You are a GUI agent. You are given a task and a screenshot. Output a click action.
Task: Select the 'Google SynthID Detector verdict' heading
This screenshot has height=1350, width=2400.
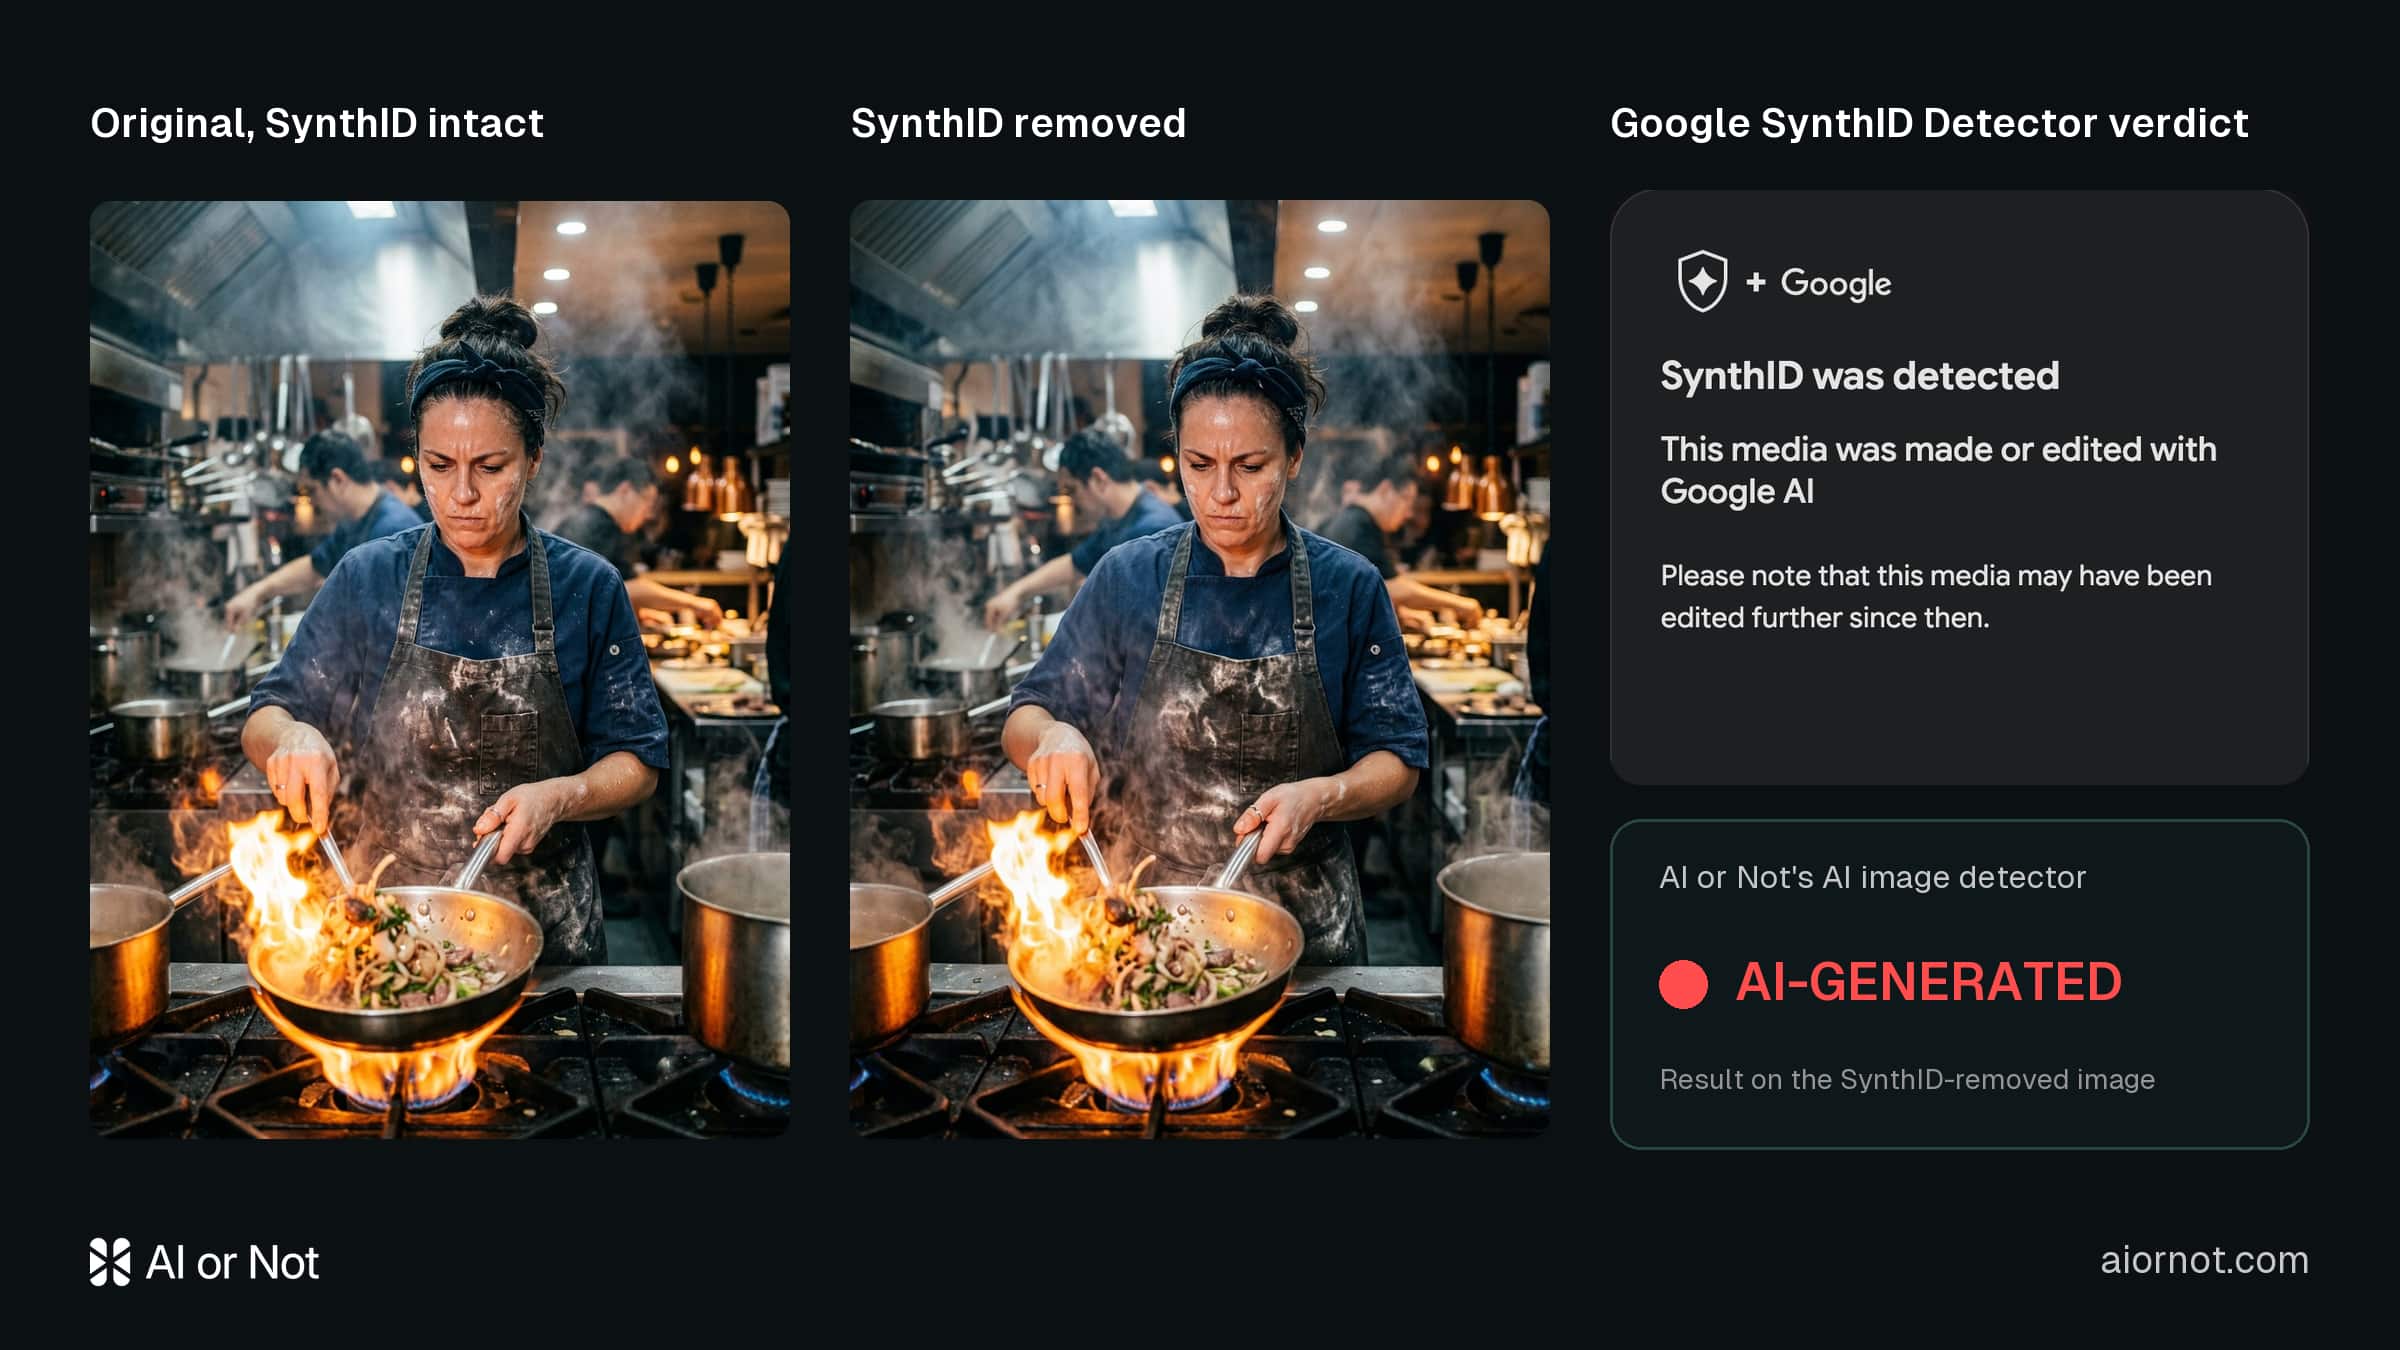1929,124
